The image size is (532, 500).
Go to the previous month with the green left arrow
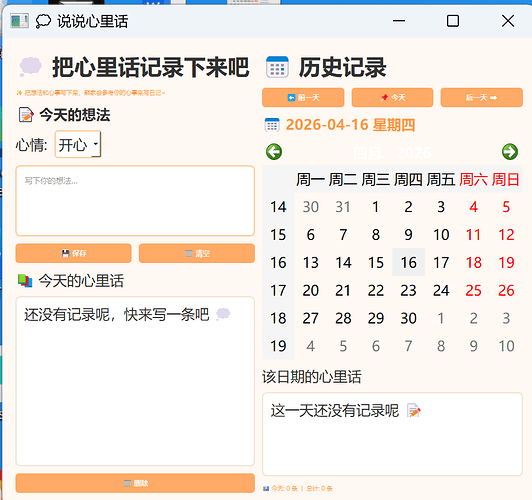click(x=274, y=152)
